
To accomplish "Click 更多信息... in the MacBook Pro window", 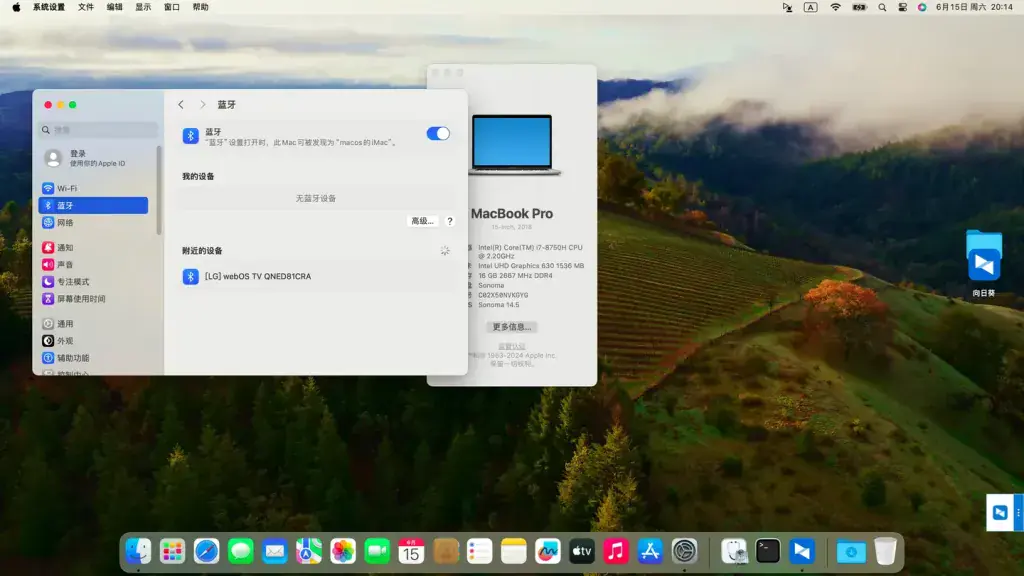I will click(x=511, y=327).
